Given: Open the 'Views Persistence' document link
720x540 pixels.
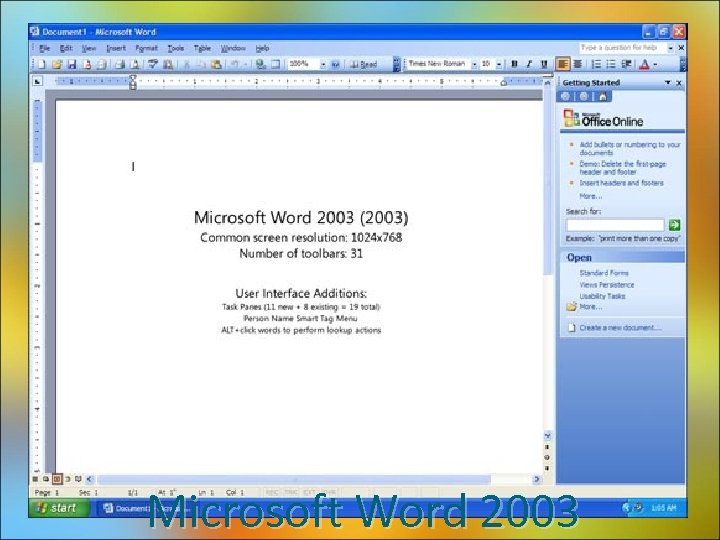Looking at the screenshot, I should tap(607, 285).
